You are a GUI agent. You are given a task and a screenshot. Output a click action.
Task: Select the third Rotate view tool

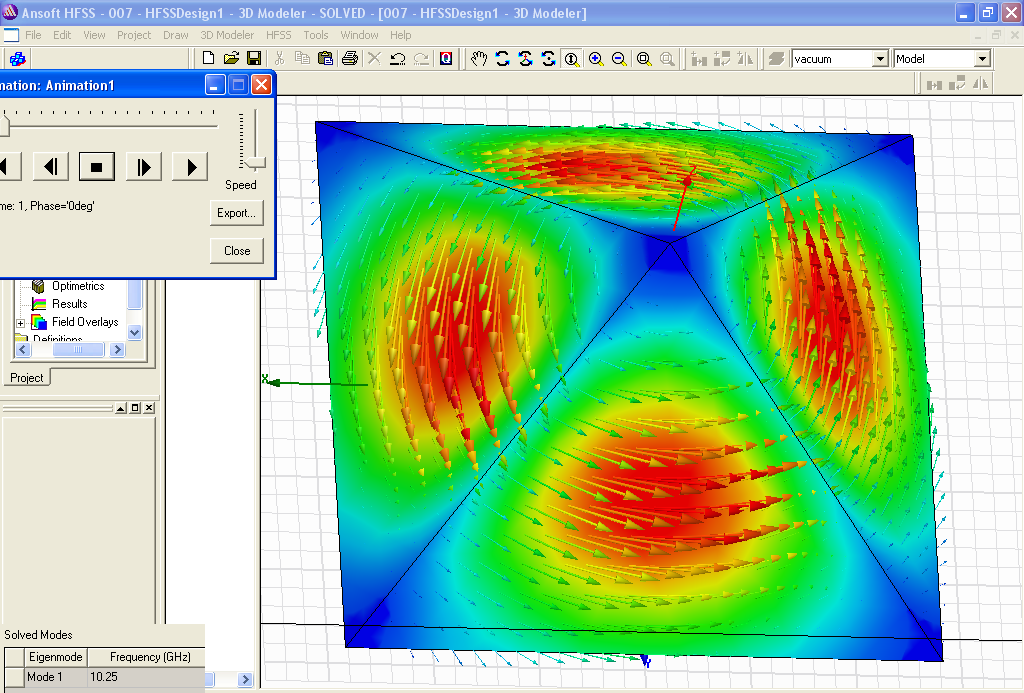pos(549,59)
